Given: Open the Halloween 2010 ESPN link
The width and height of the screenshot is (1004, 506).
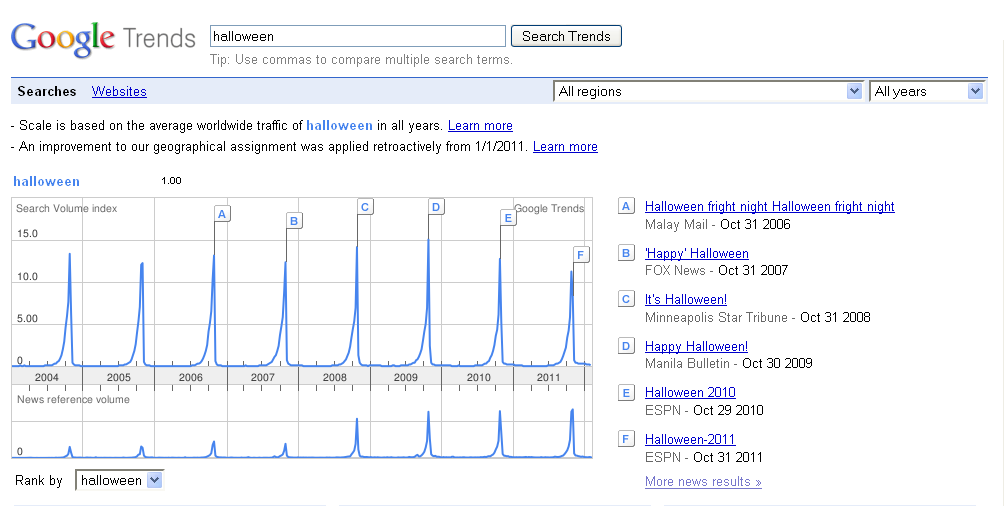Looking at the screenshot, I should [690, 393].
